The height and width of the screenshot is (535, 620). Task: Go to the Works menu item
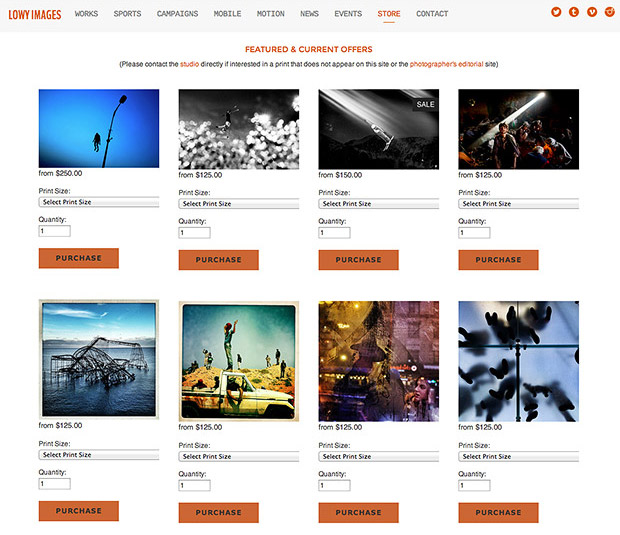pos(87,14)
